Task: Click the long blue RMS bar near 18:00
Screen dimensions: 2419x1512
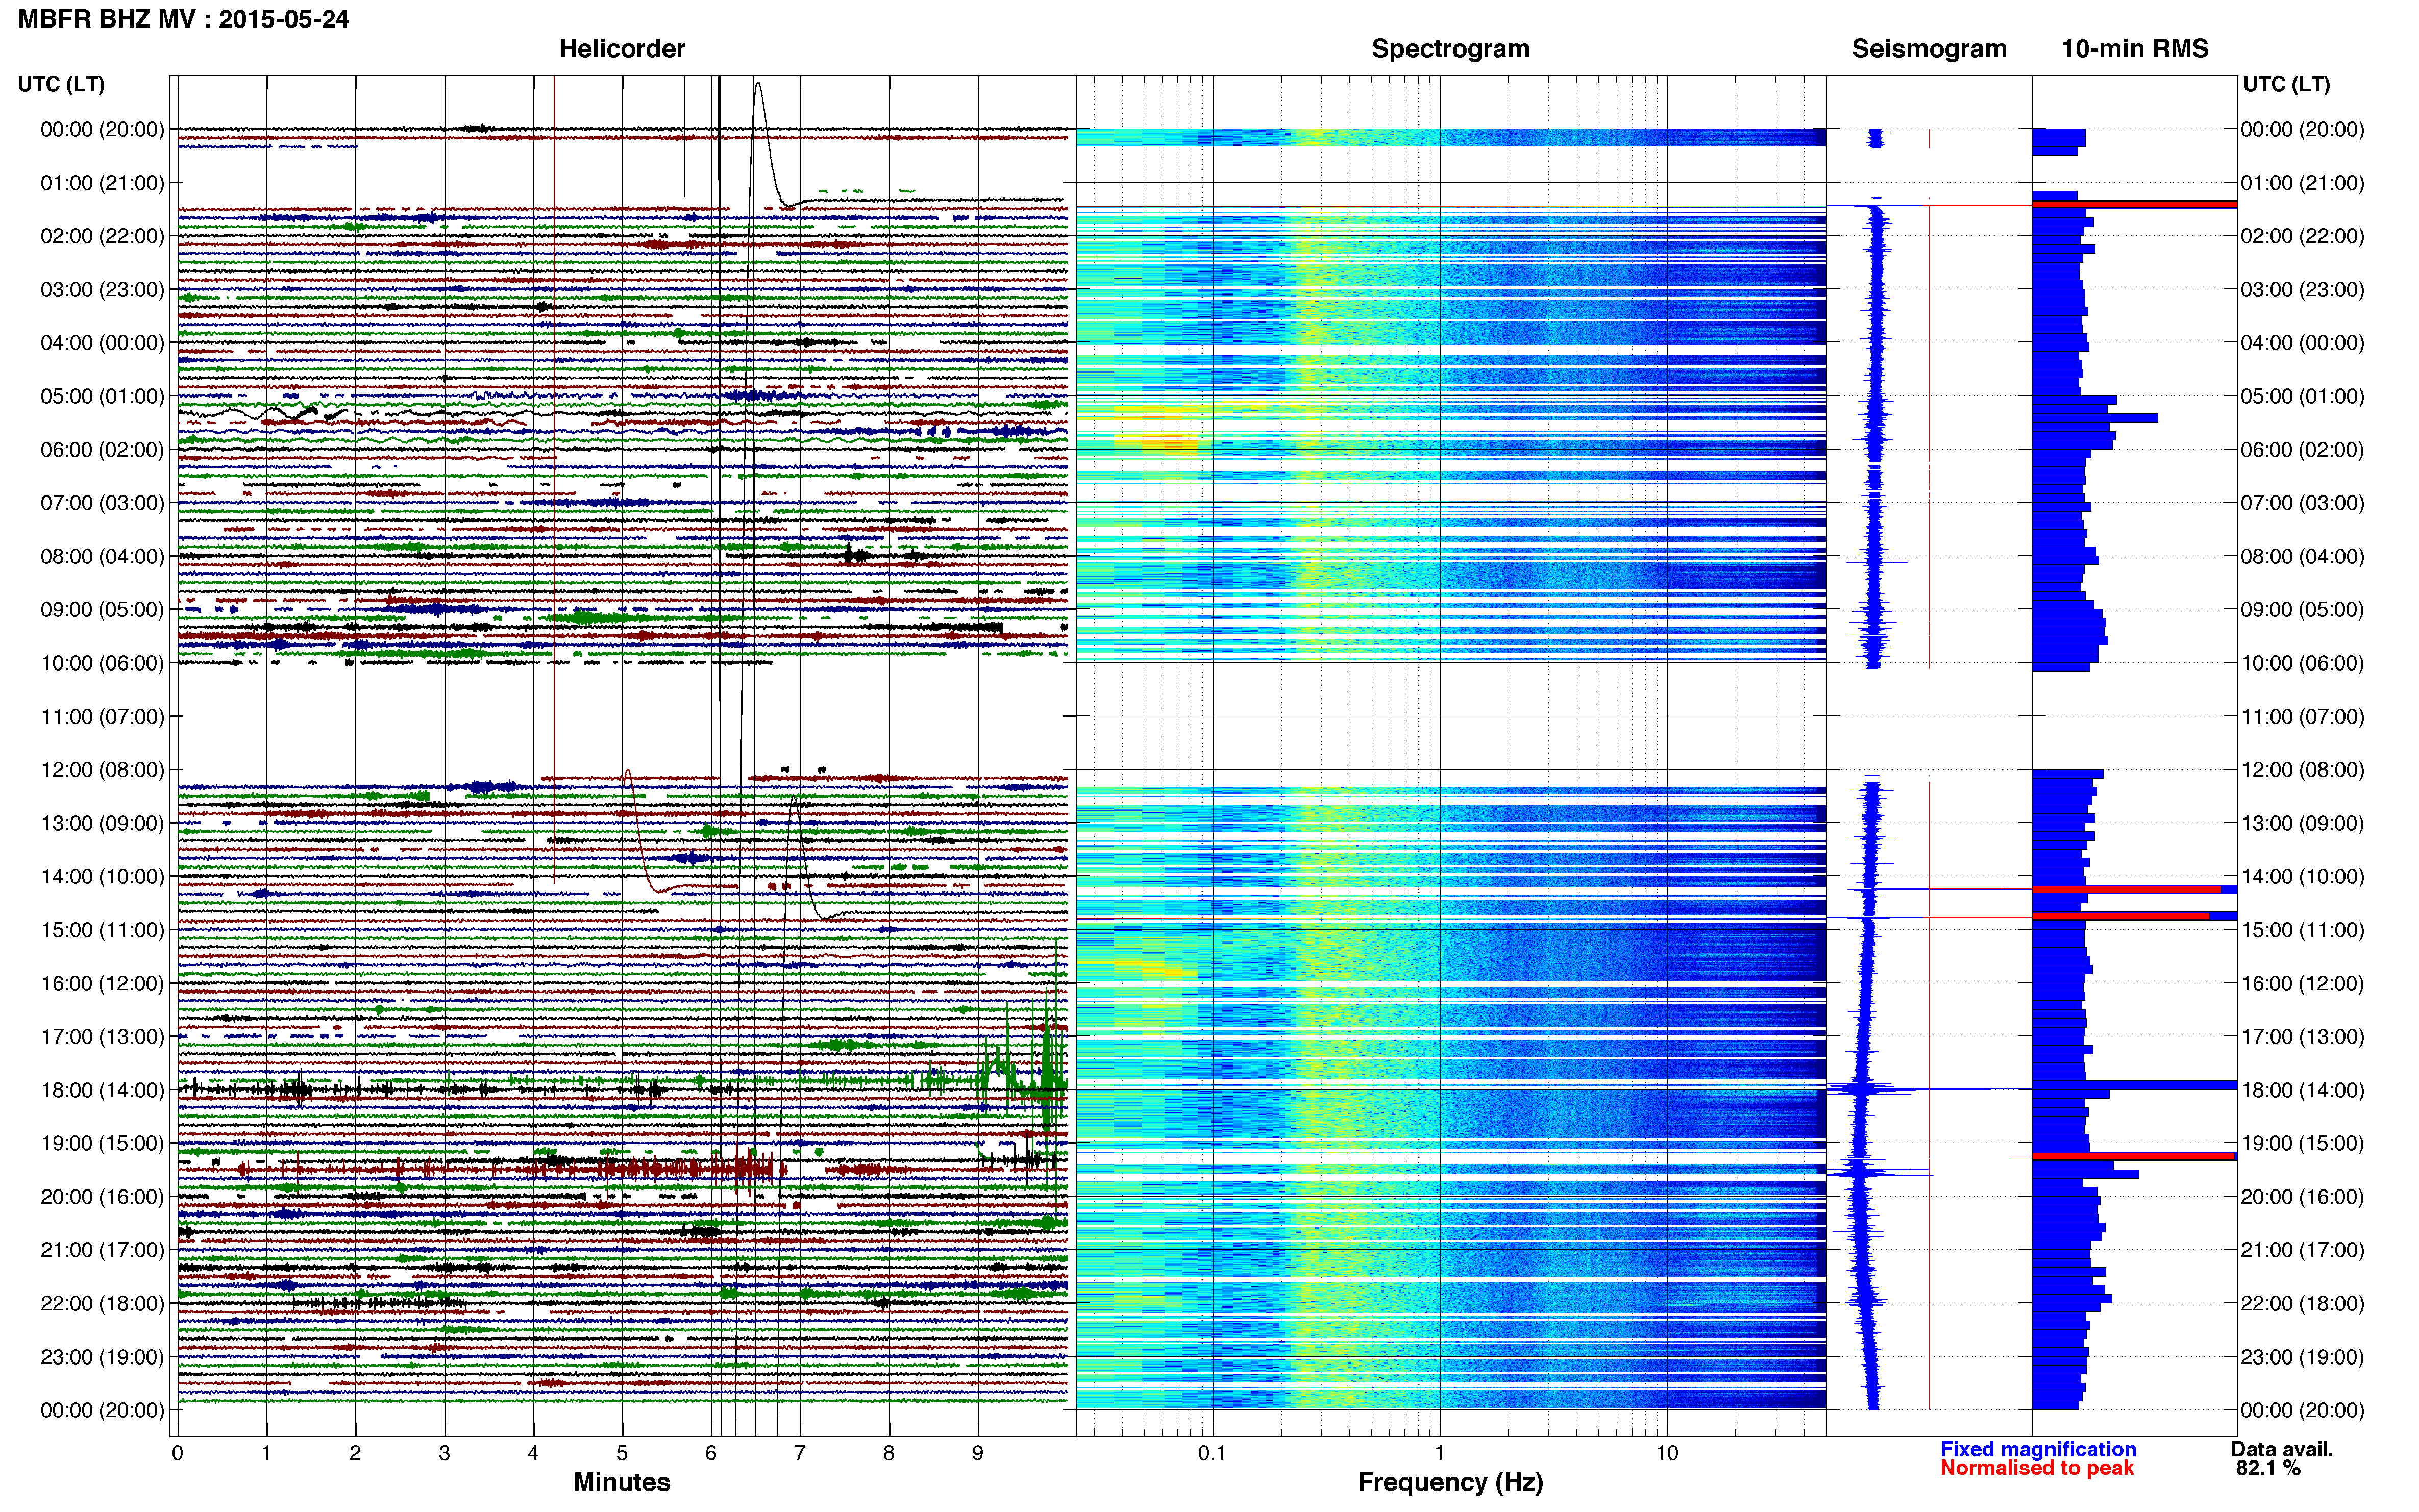Action: [x=2134, y=1085]
